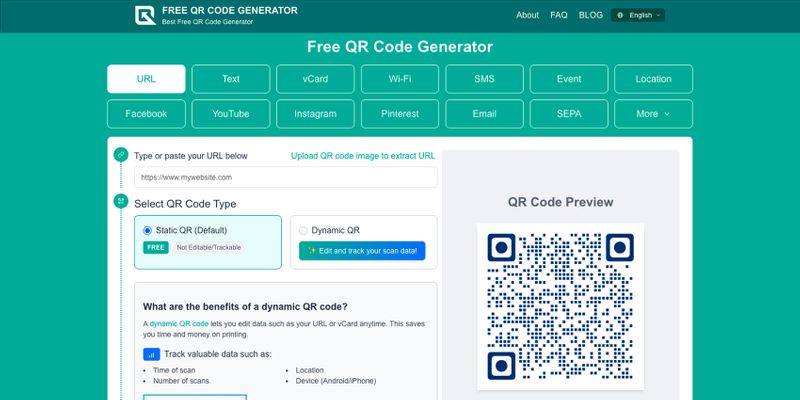Image resolution: width=800 pixels, height=400 pixels.
Task: Open the BLOG link in header
Action: pos(590,15)
